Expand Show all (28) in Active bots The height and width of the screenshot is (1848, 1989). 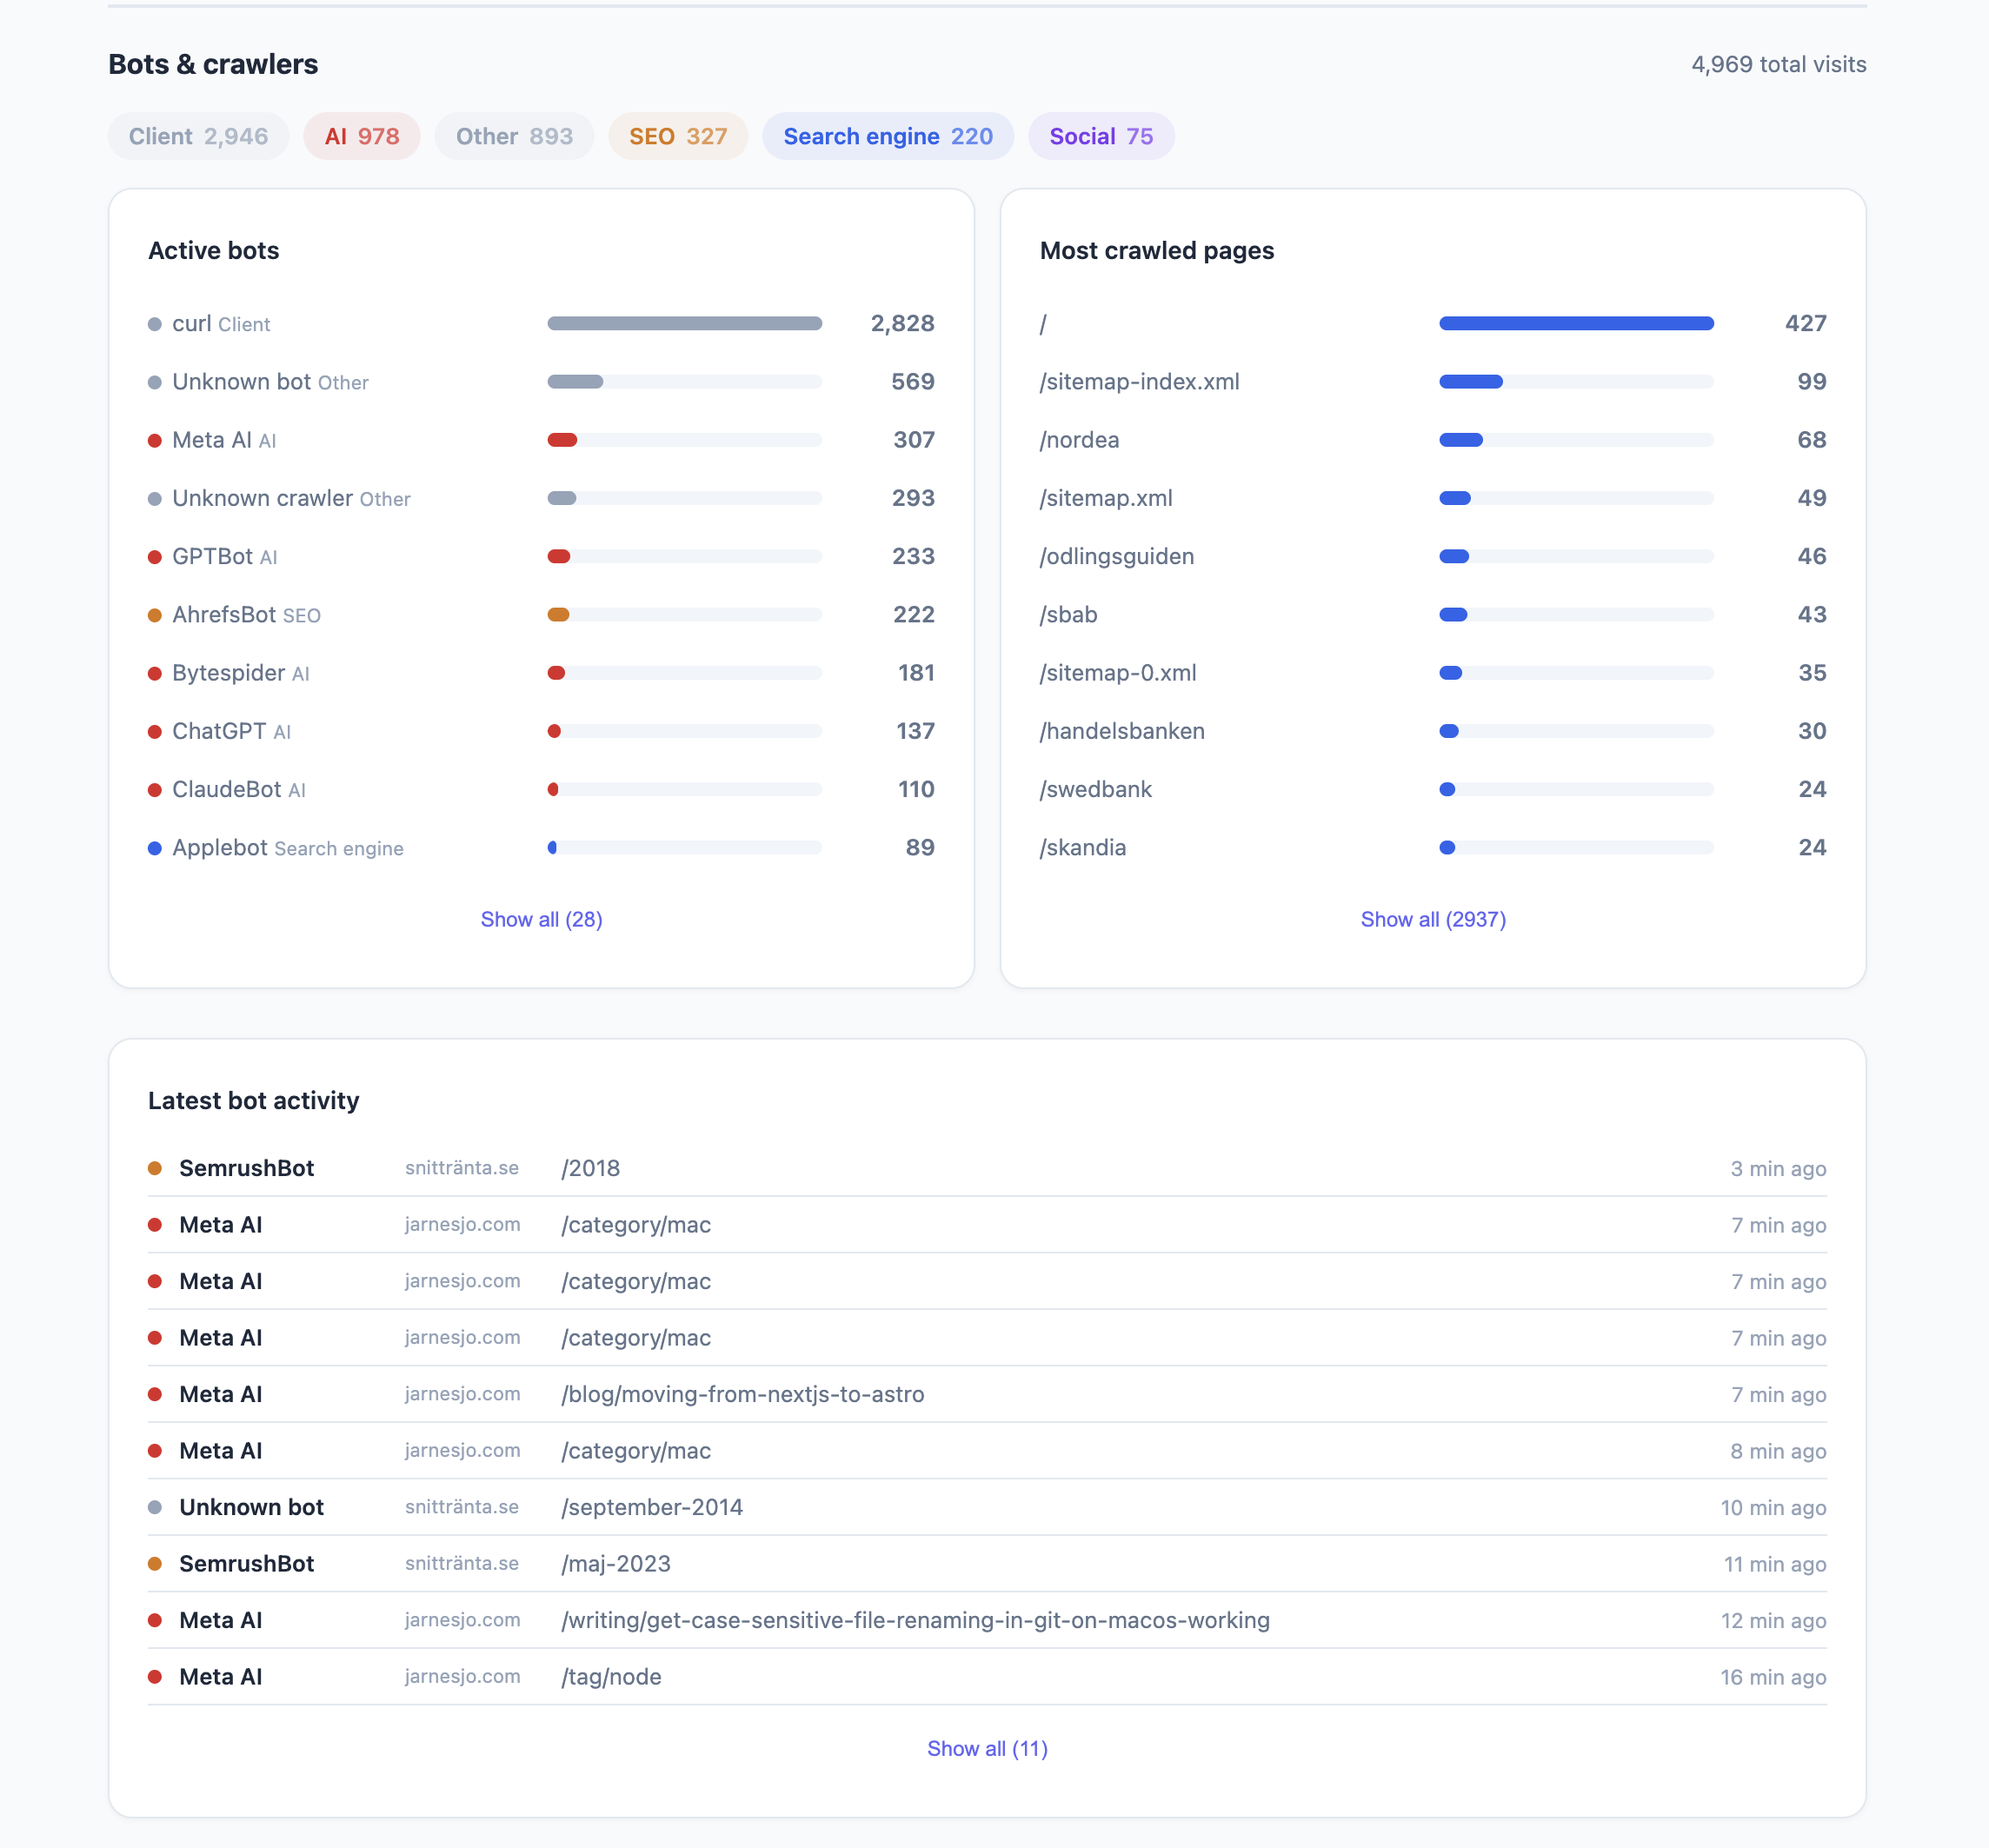541,918
